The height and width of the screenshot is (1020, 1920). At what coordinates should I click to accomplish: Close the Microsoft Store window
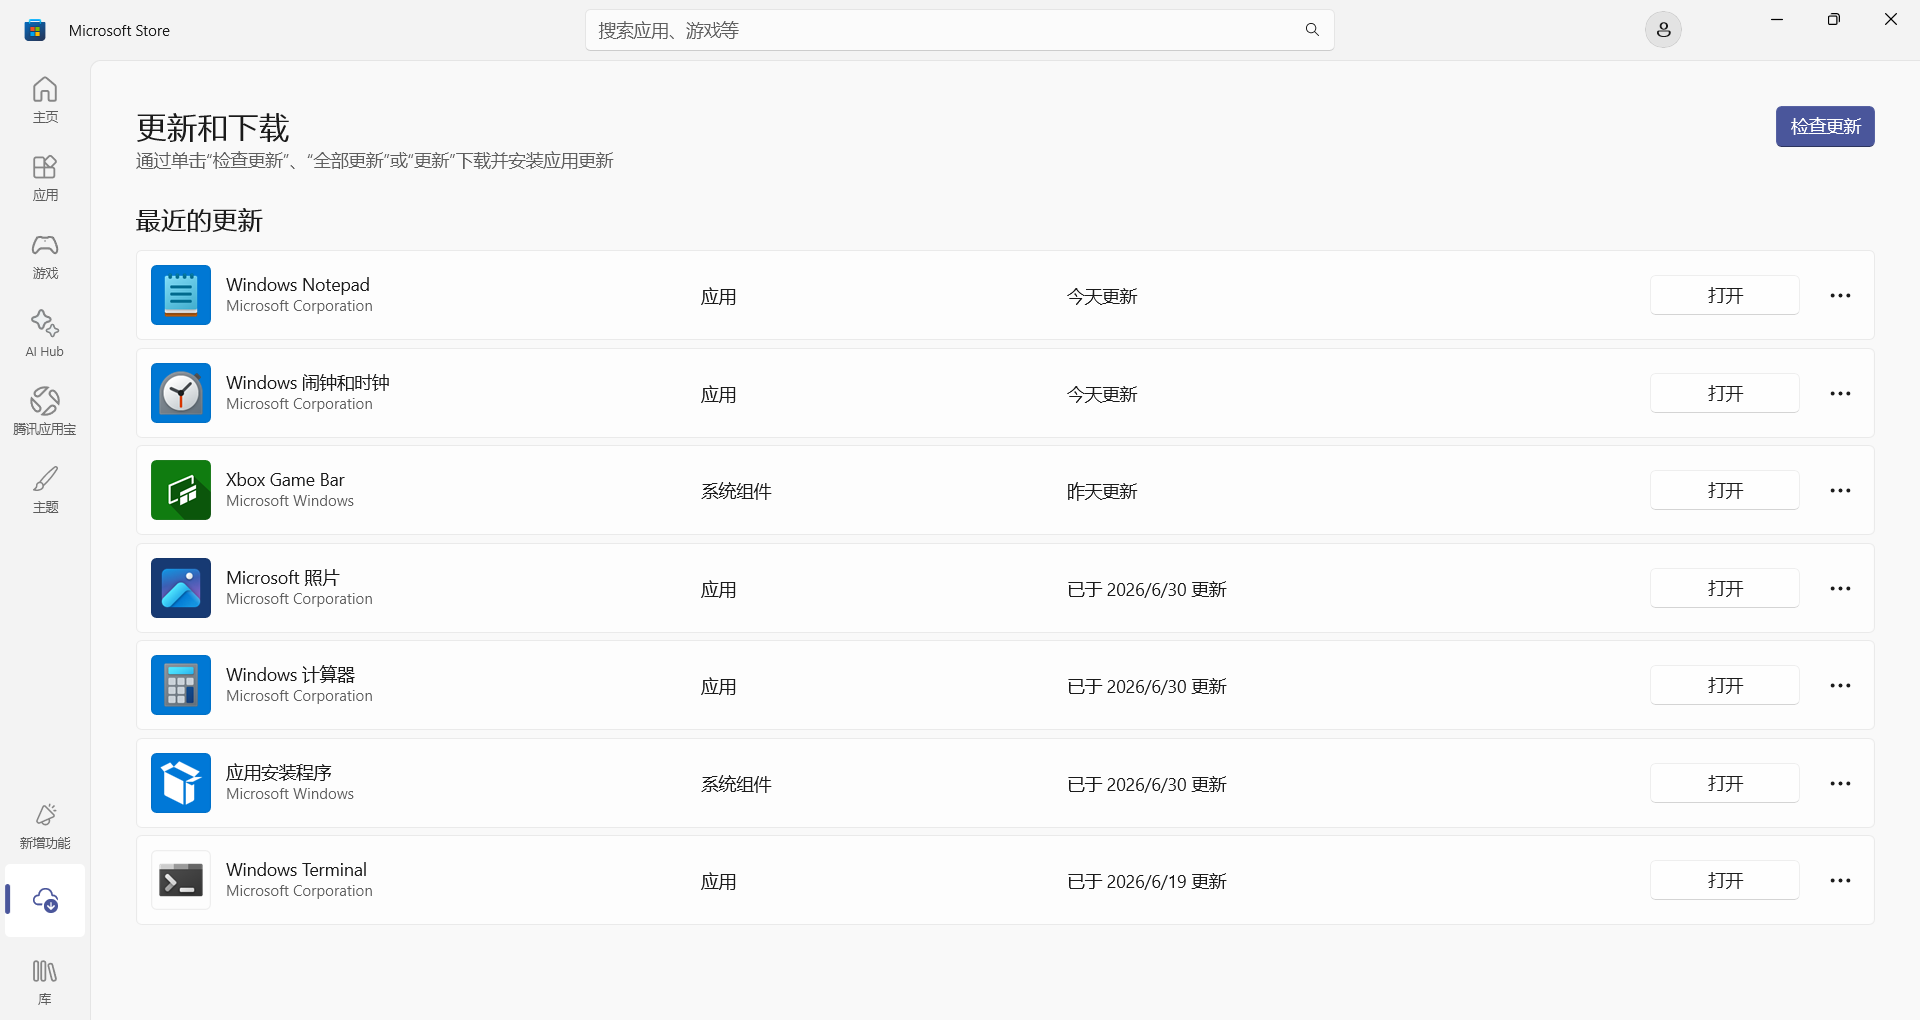coord(1891,20)
